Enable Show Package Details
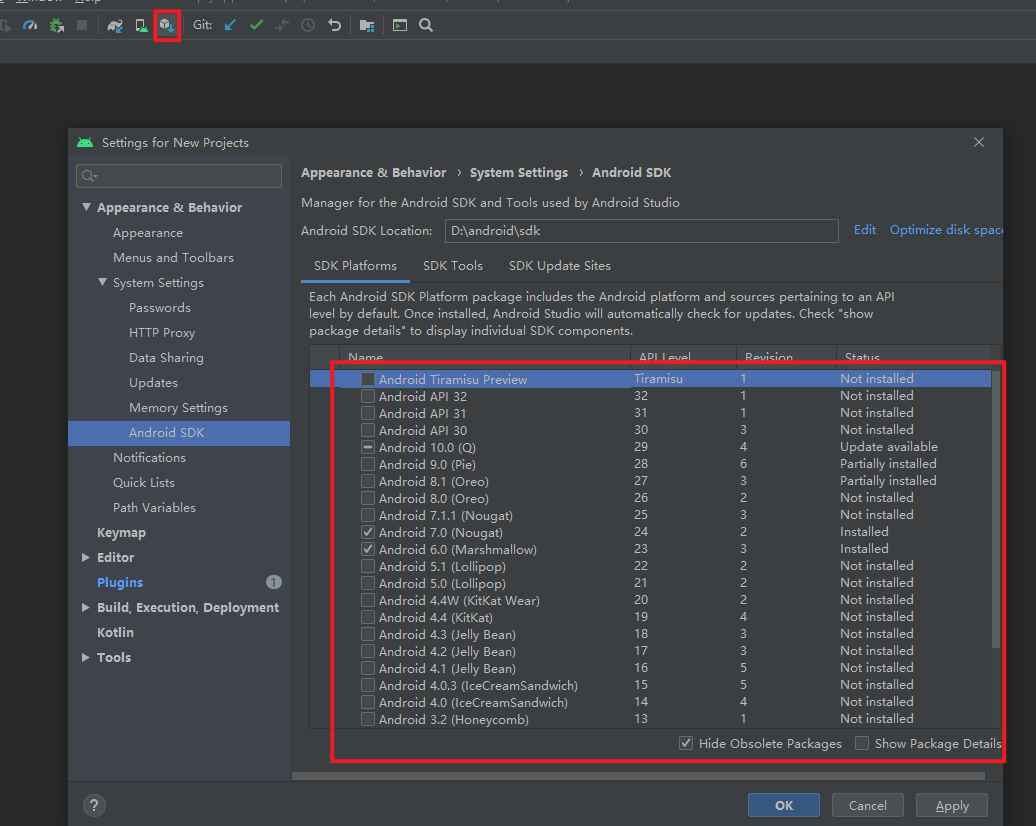The height and width of the screenshot is (826, 1036). (x=862, y=743)
